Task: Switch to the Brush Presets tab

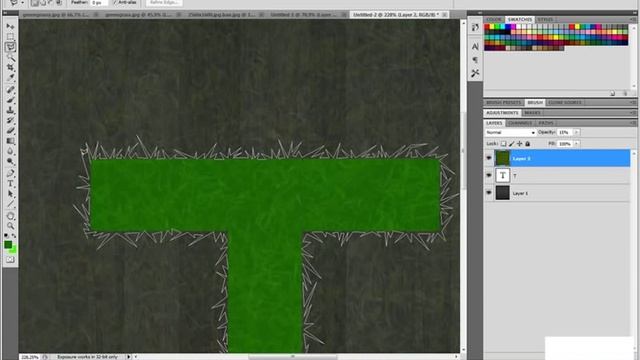Action: click(x=504, y=102)
